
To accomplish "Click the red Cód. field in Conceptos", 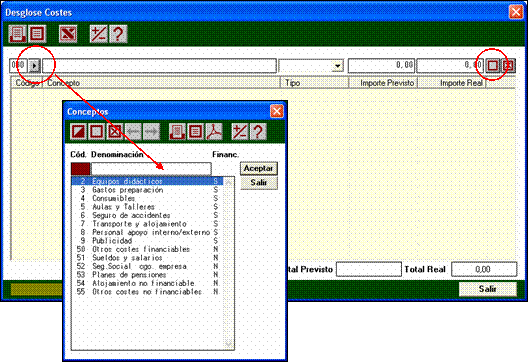I will click(x=80, y=169).
